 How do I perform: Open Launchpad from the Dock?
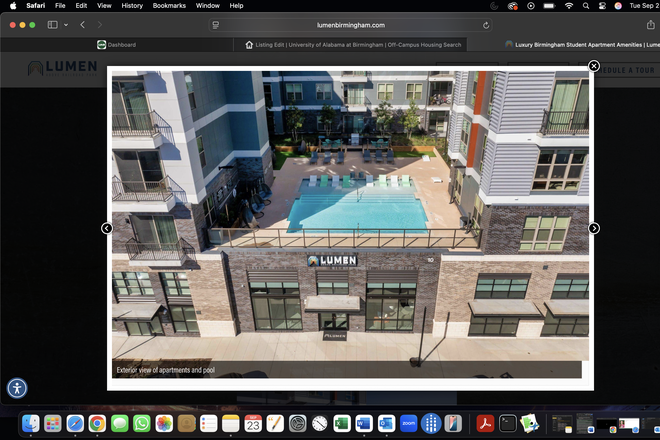tap(53, 424)
